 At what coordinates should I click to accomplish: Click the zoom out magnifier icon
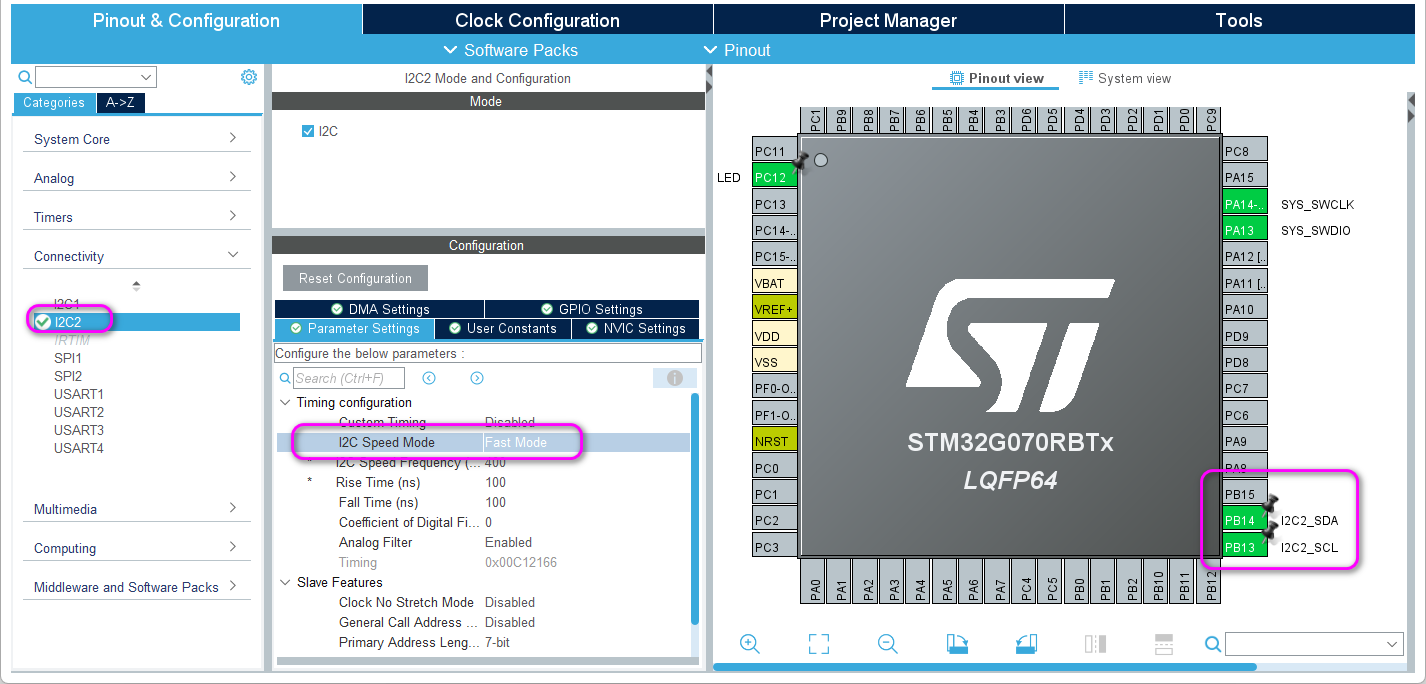887,644
